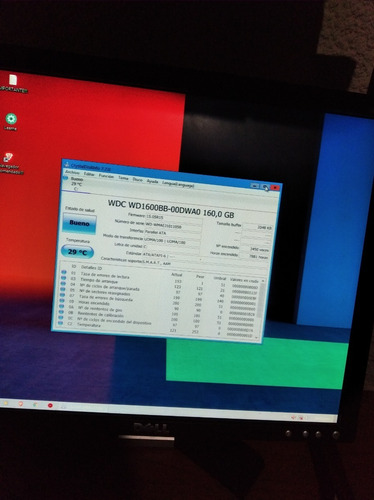374x500 pixels.
Task: Click the disk model title WDC WD1600BB-00DWA0
Action: 154,206
